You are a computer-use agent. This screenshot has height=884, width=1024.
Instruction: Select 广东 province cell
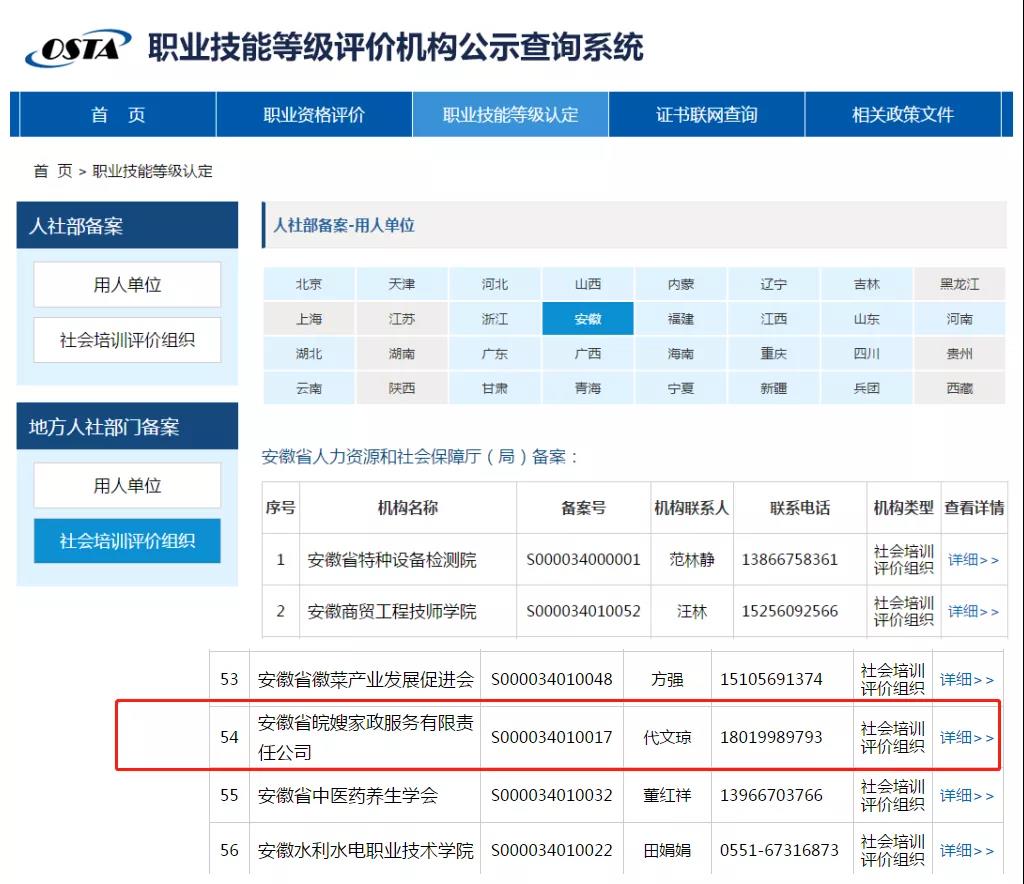[495, 354]
